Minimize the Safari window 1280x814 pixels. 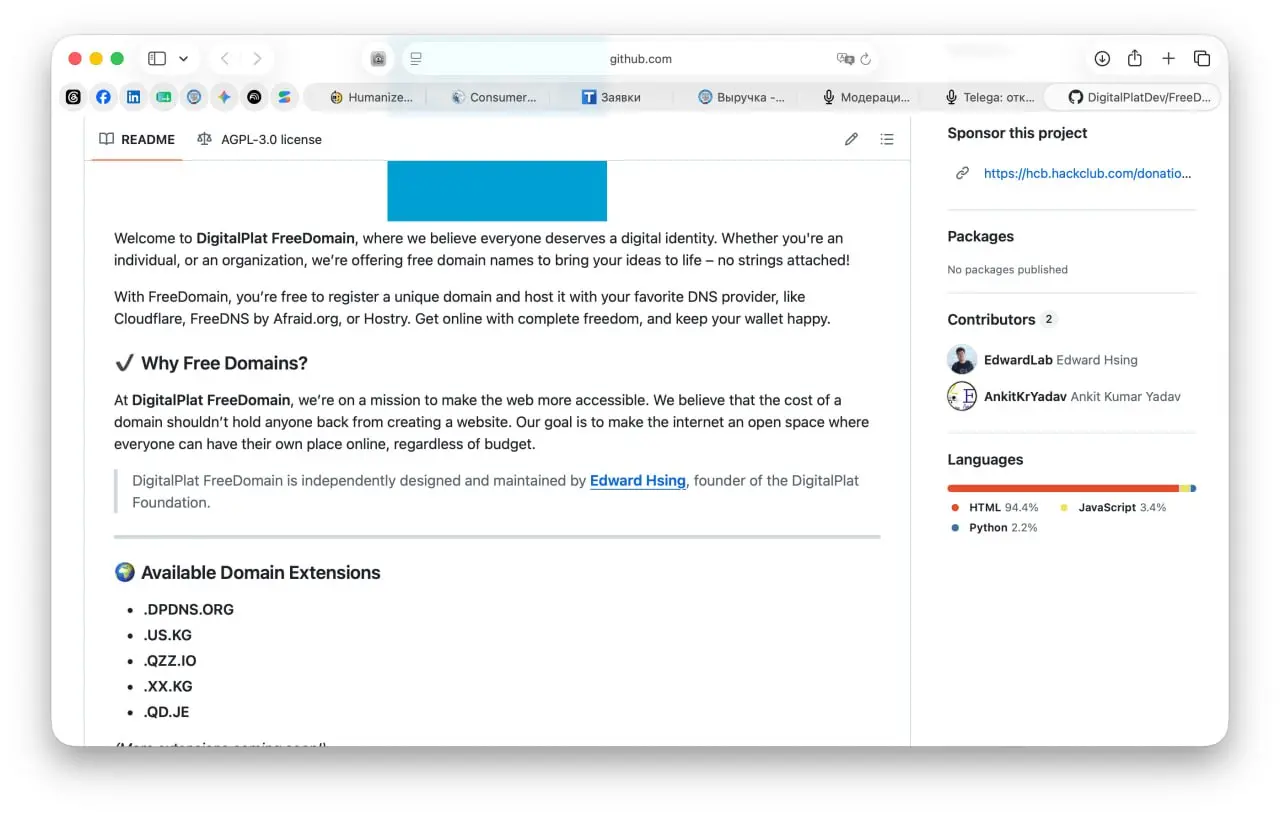pyautogui.click(x=96, y=59)
